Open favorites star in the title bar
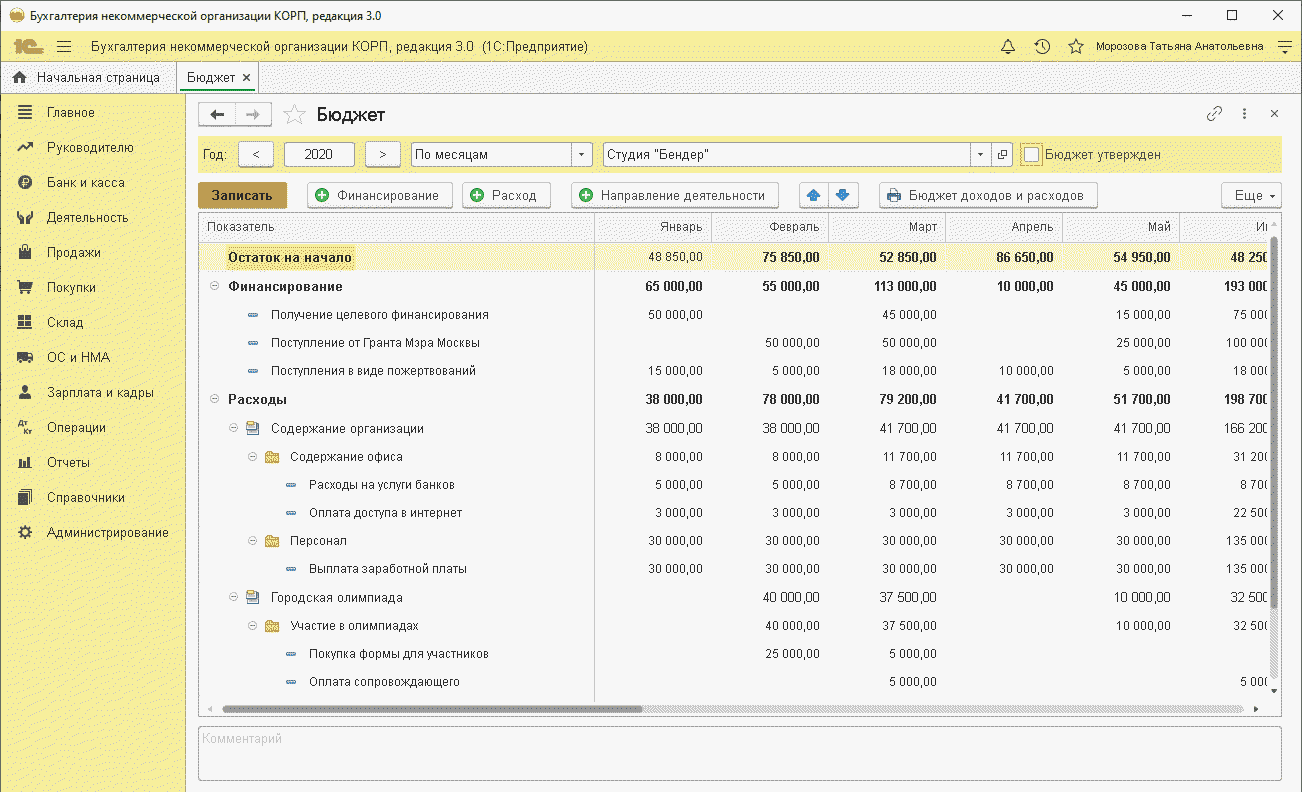This screenshot has width=1302, height=792. coord(1076,46)
